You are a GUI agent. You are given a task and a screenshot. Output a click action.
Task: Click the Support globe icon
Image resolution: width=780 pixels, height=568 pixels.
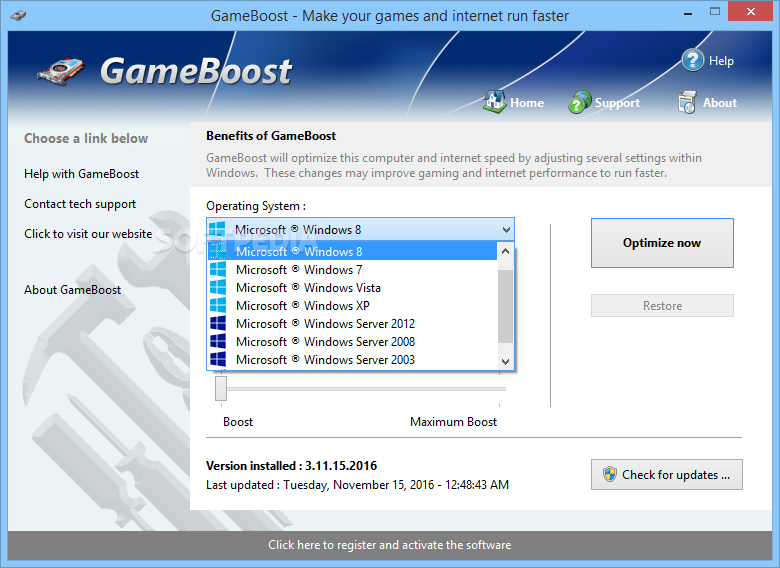point(580,102)
